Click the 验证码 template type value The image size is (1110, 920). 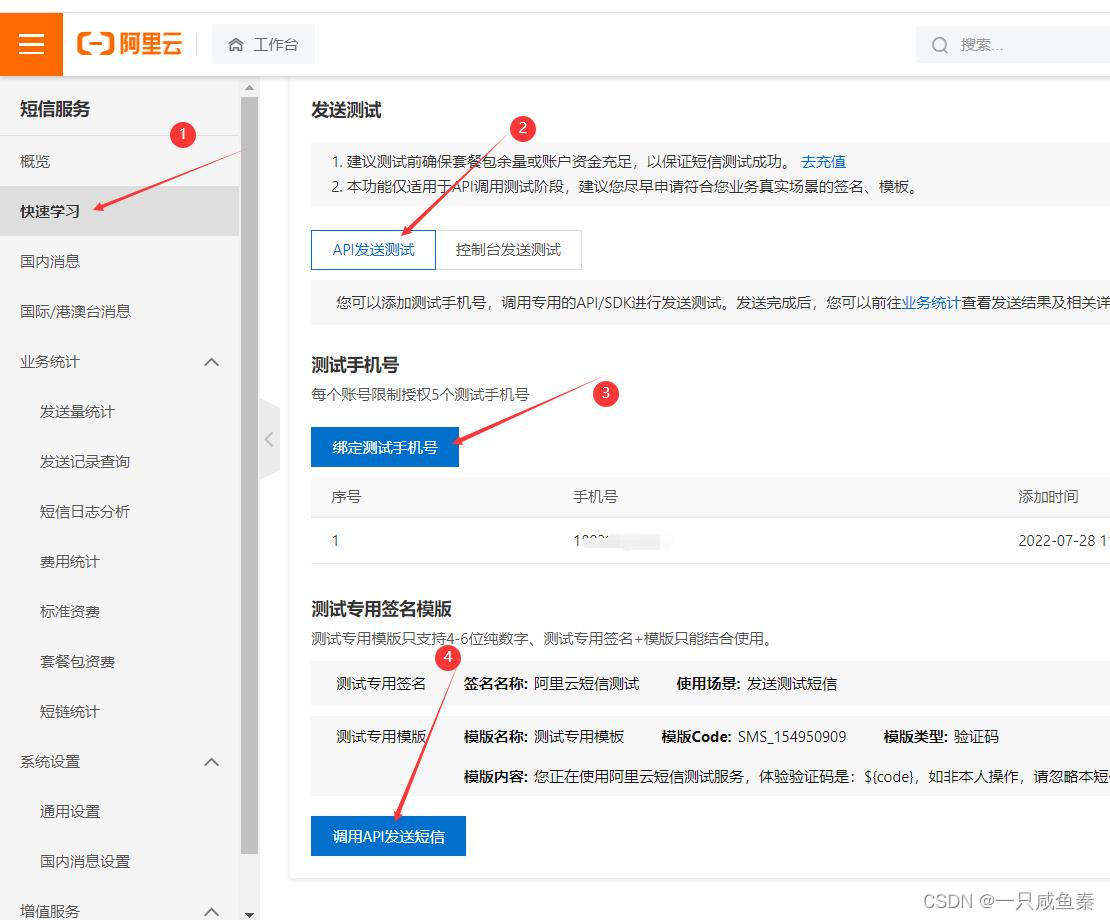pos(976,737)
